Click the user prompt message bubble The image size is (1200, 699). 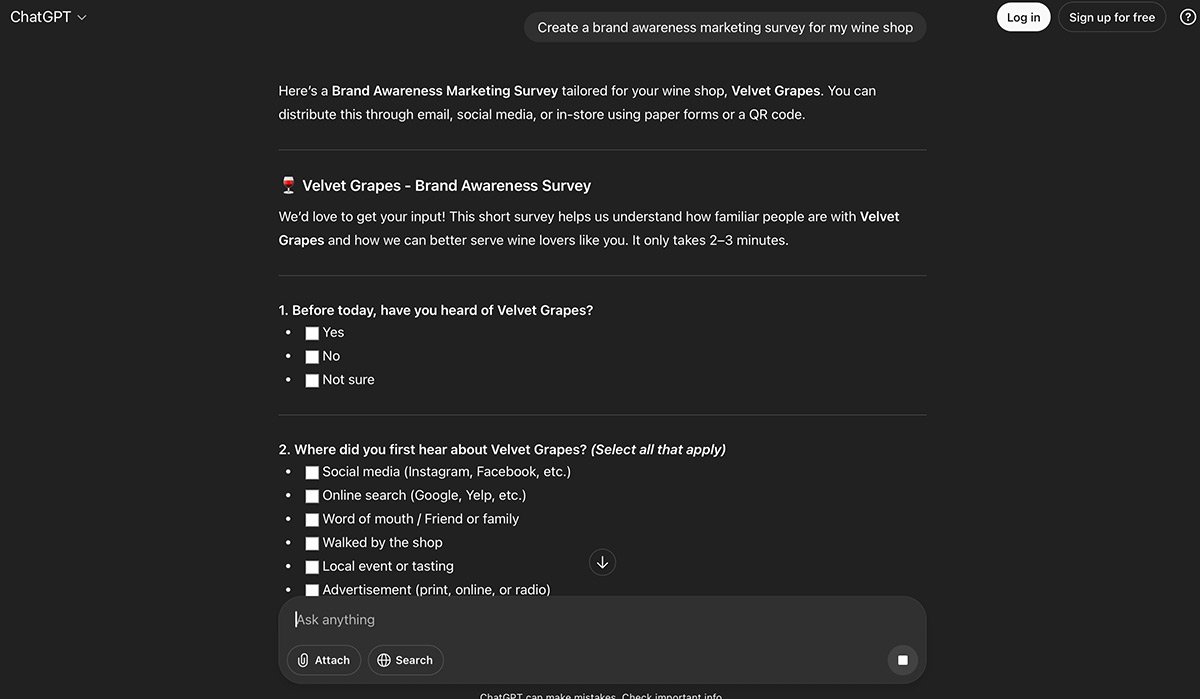click(725, 28)
